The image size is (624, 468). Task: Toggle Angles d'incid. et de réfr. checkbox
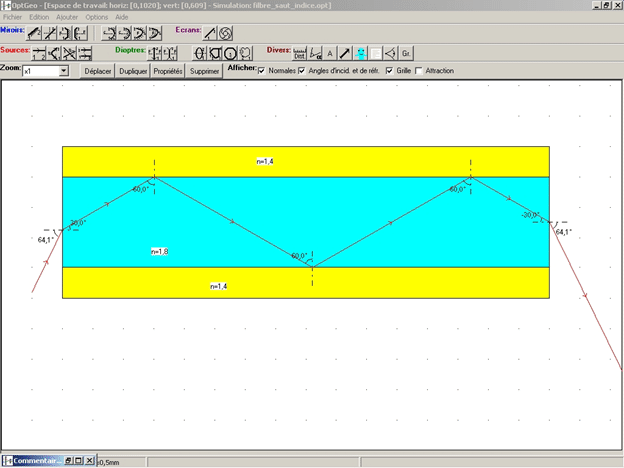tap(302, 71)
